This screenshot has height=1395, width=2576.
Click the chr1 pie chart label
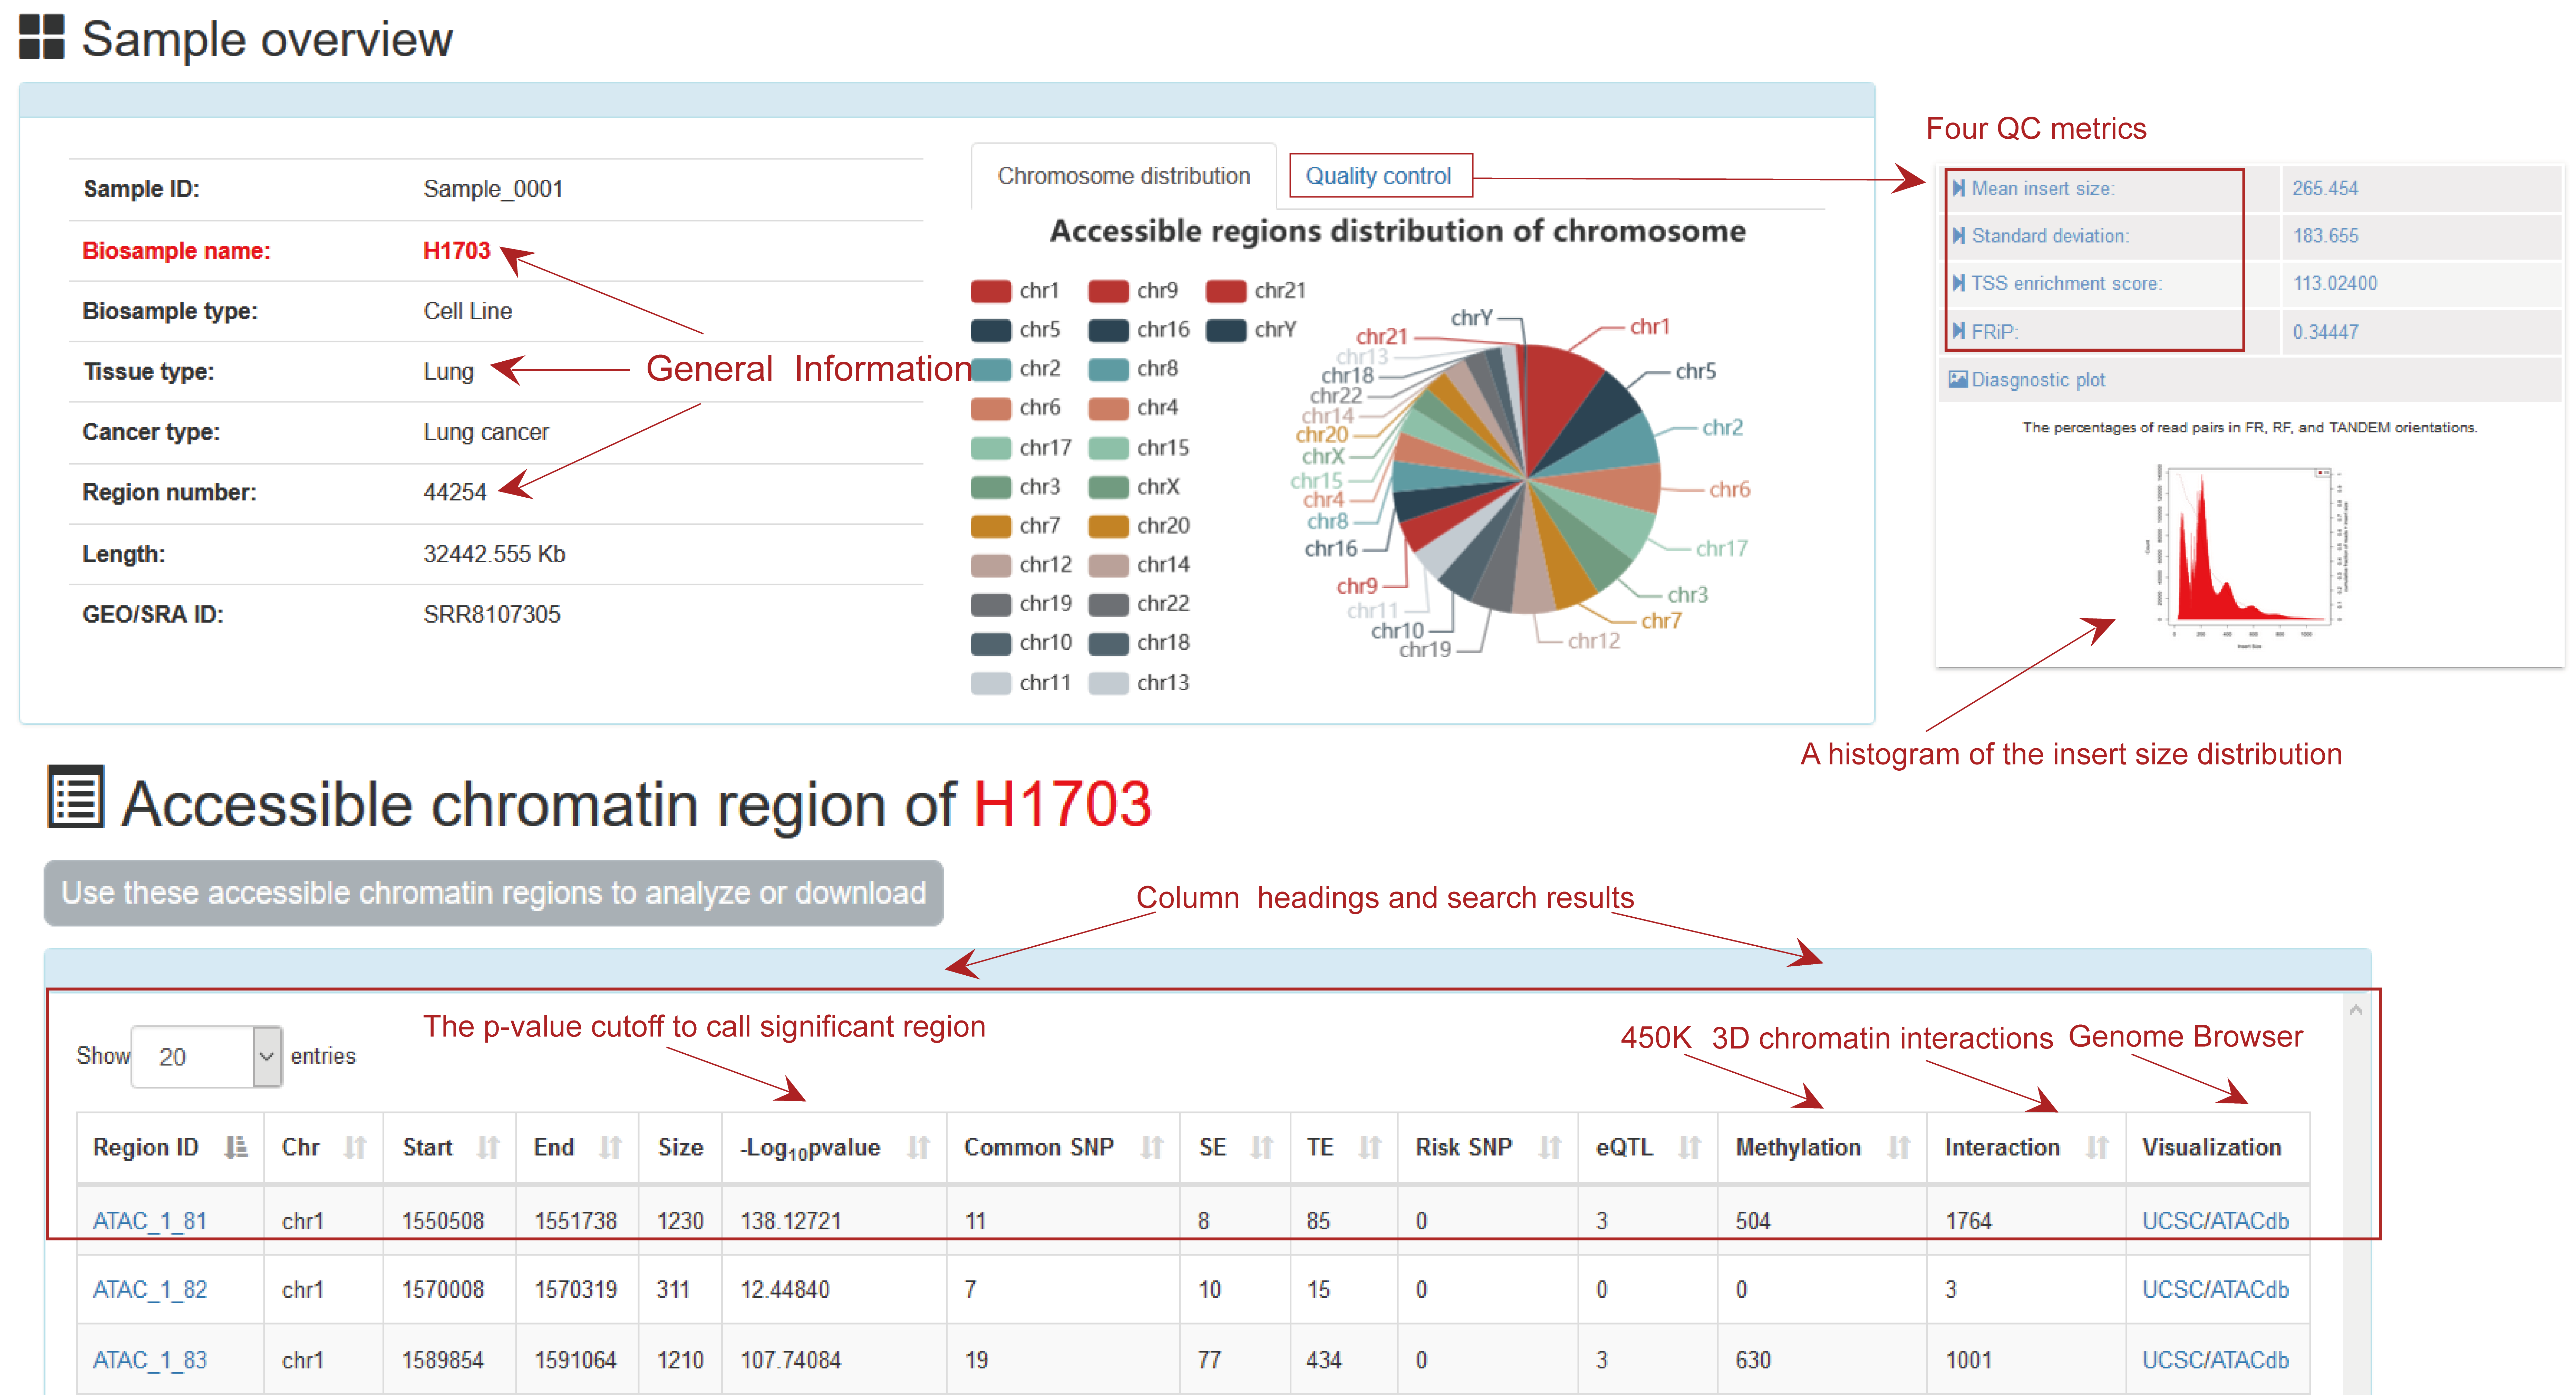coord(1650,326)
